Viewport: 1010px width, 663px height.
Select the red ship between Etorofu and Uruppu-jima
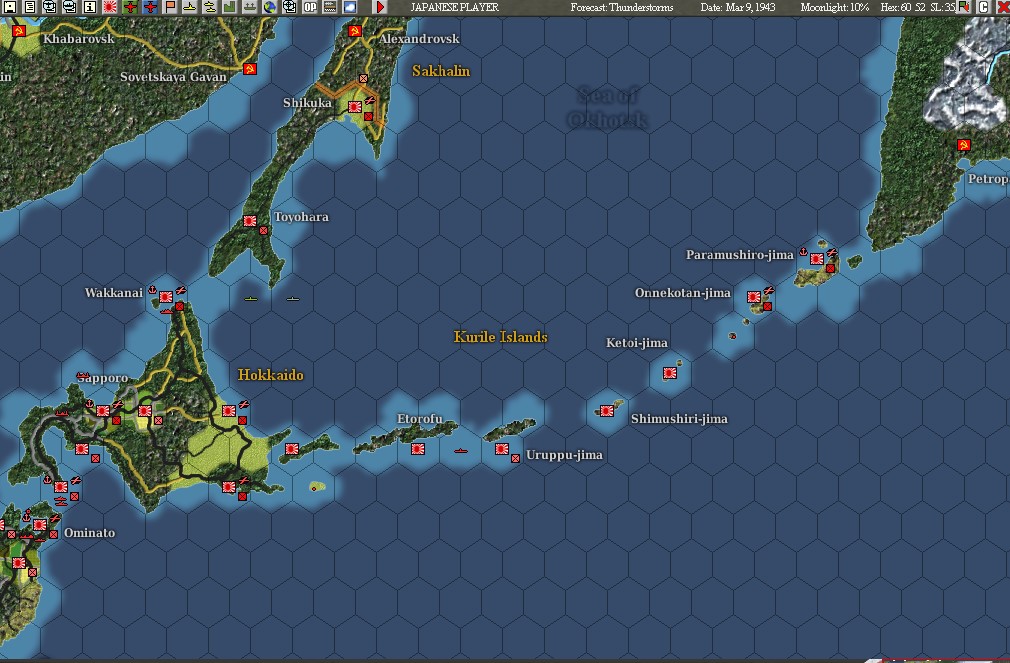coord(461,450)
